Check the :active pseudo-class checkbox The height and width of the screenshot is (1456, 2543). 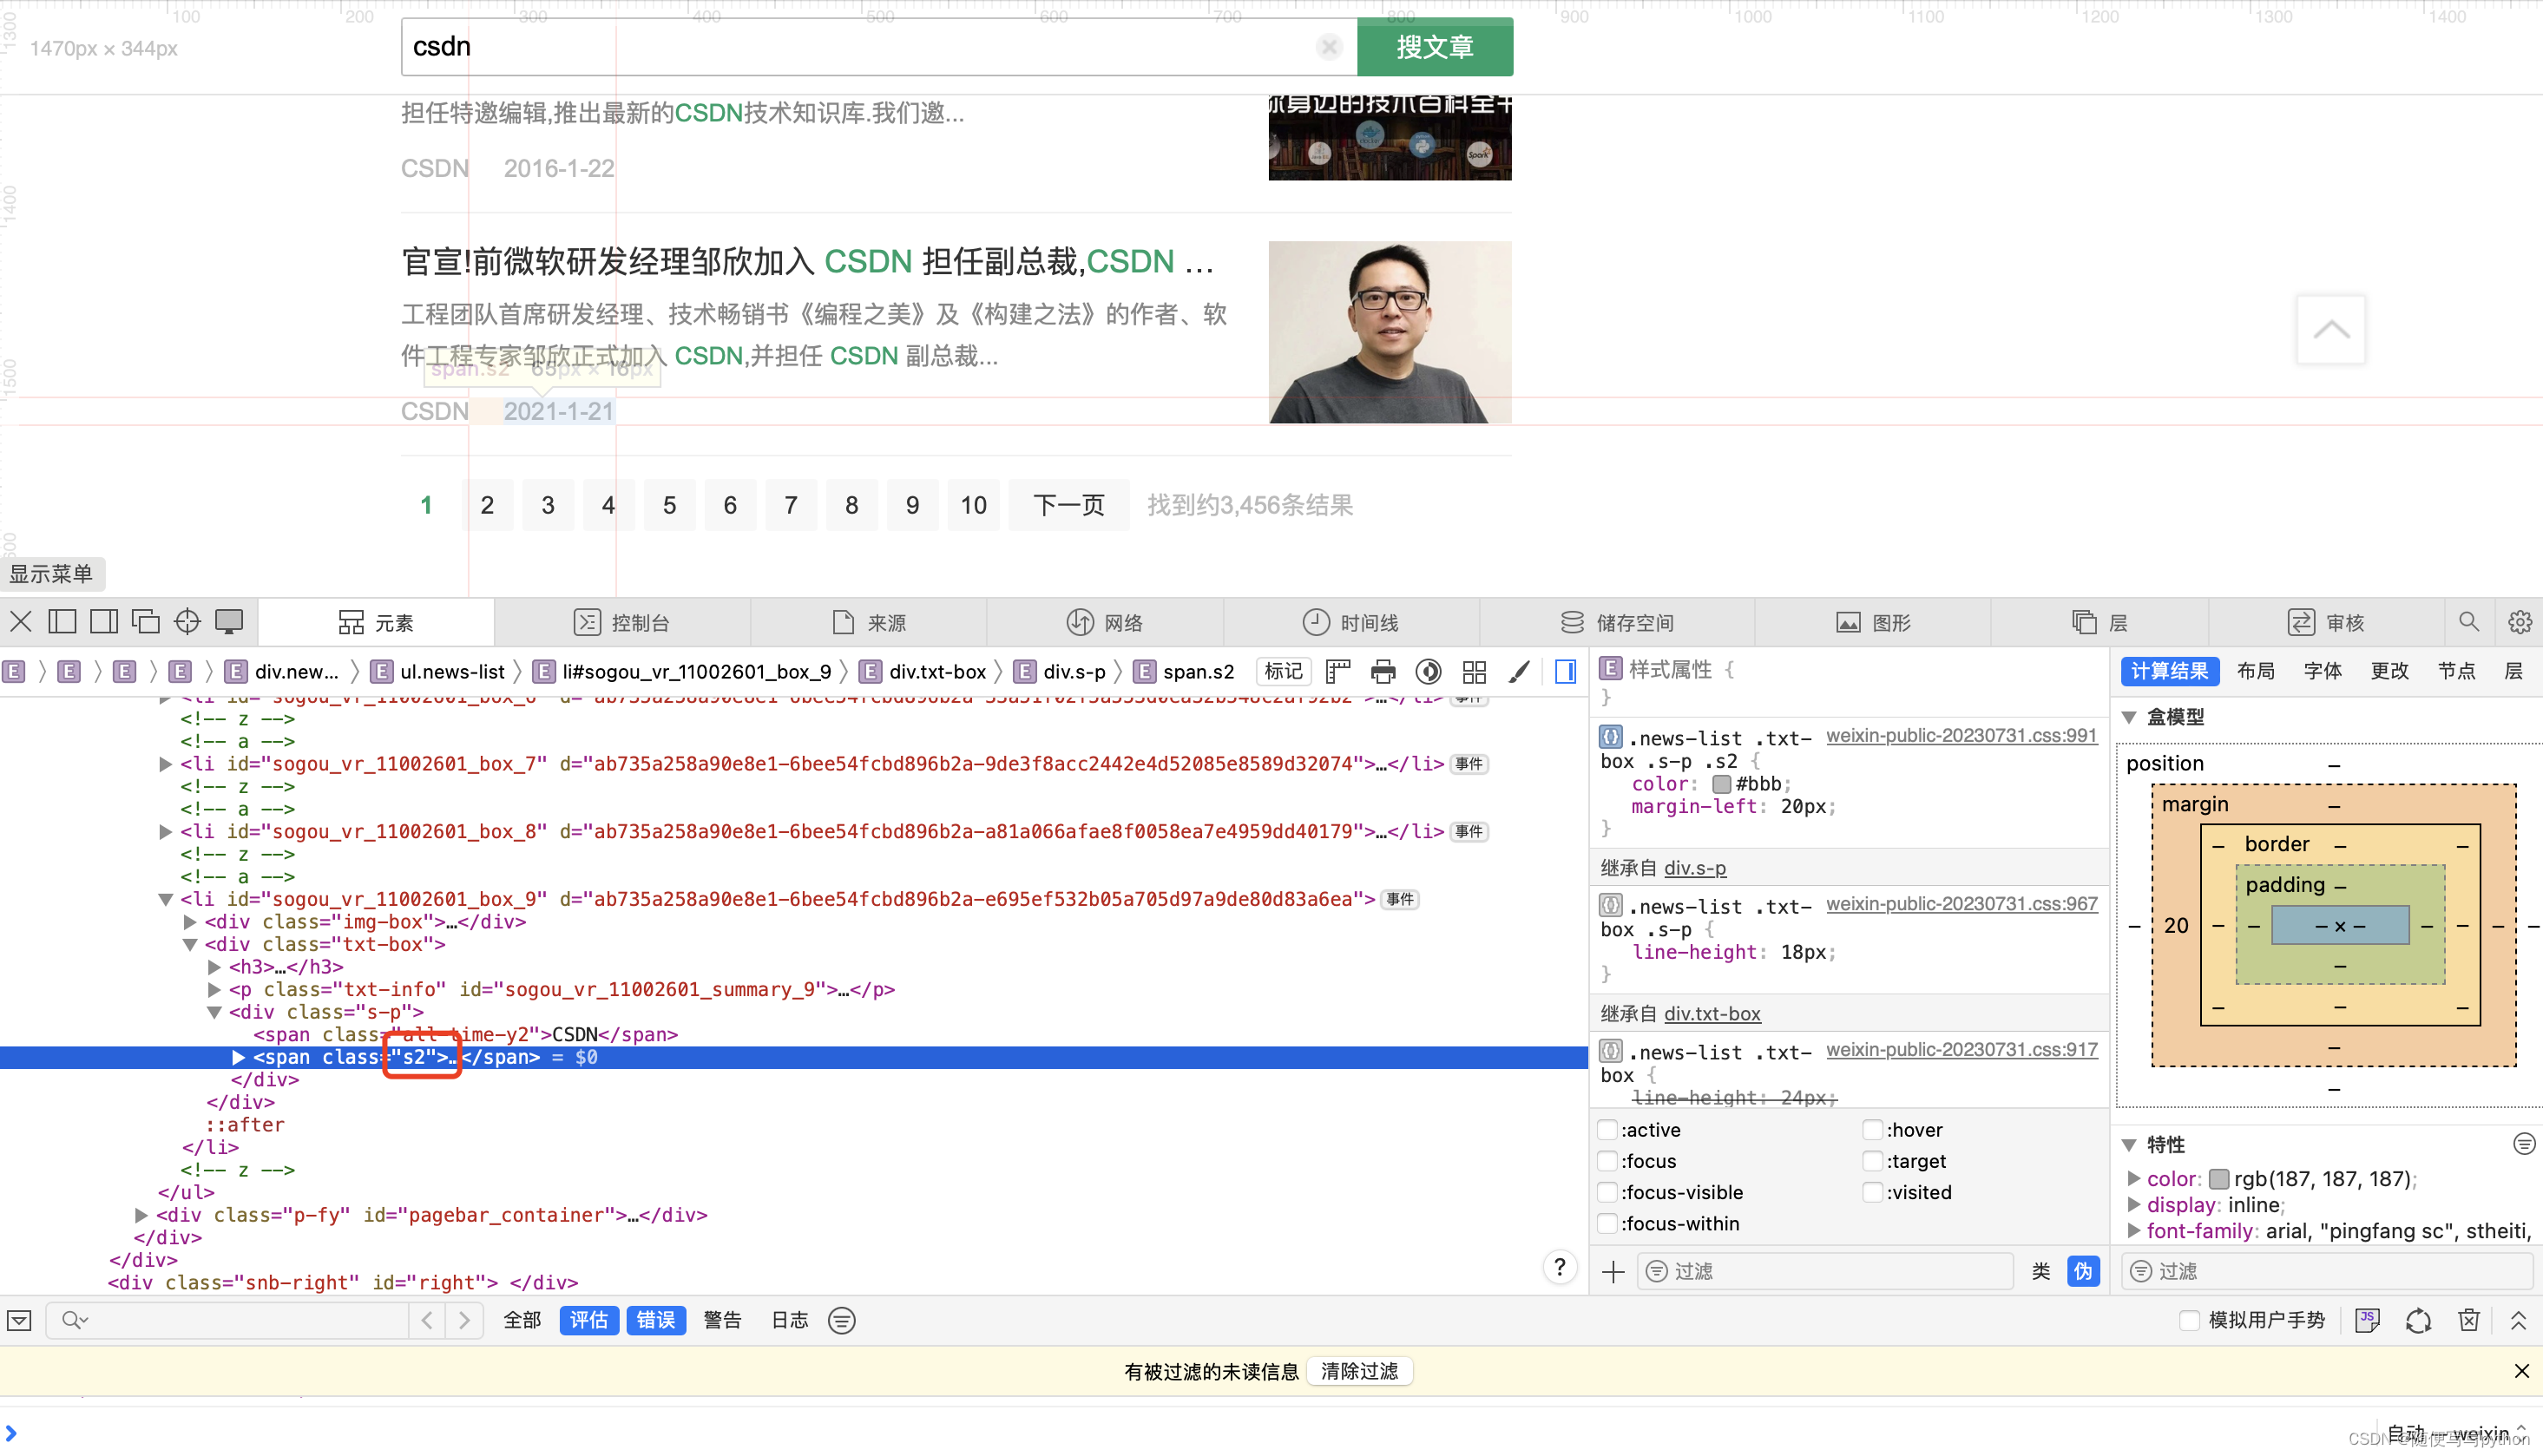1607,1130
